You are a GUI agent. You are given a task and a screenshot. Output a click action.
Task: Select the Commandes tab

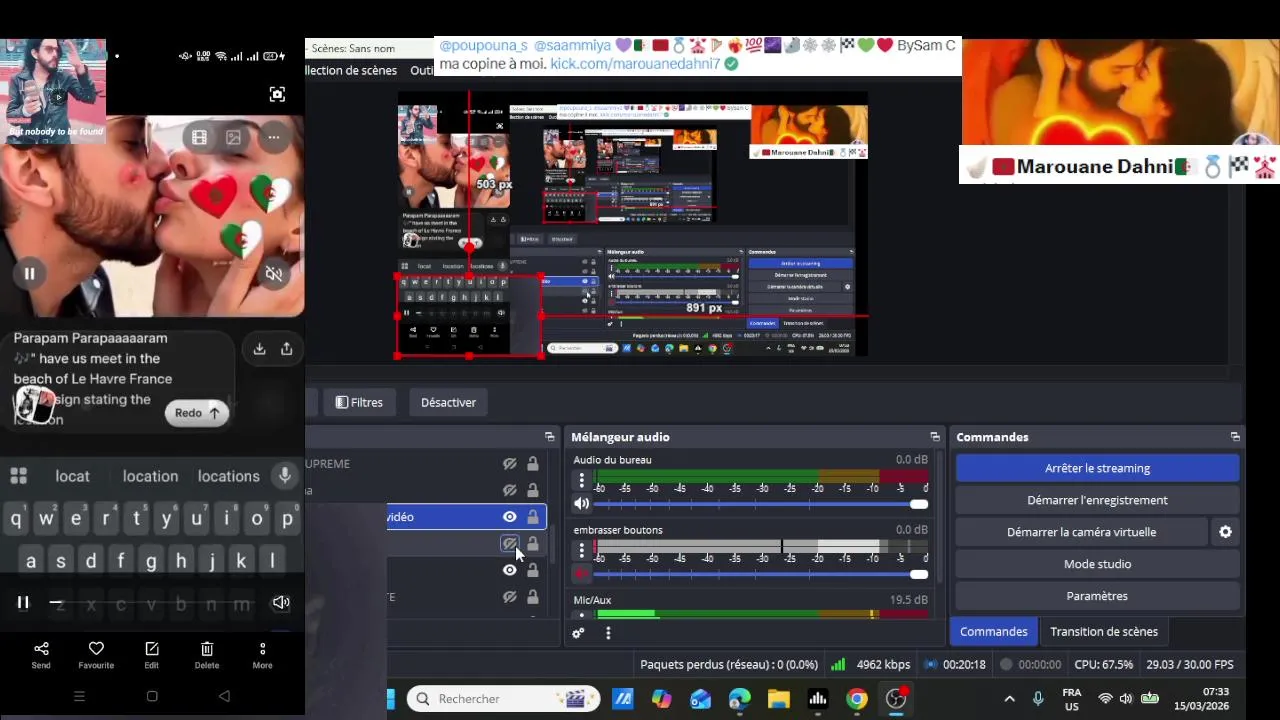click(x=993, y=631)
